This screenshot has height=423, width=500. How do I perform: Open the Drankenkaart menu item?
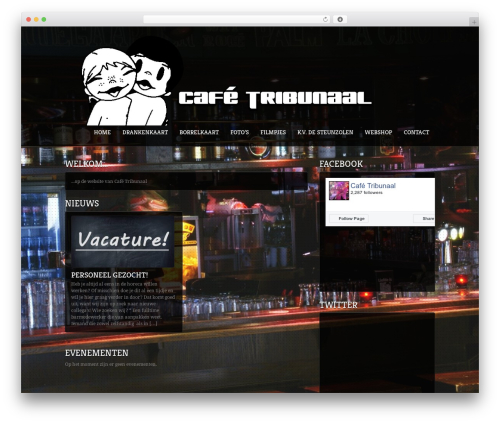coord(145,132)
